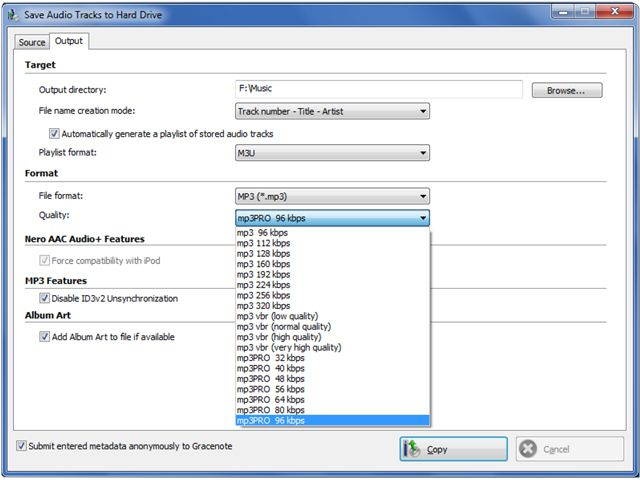Open the File format dropdown
Image resolution: width=640 pixels, height=480 pixels.
pos(332,196)
